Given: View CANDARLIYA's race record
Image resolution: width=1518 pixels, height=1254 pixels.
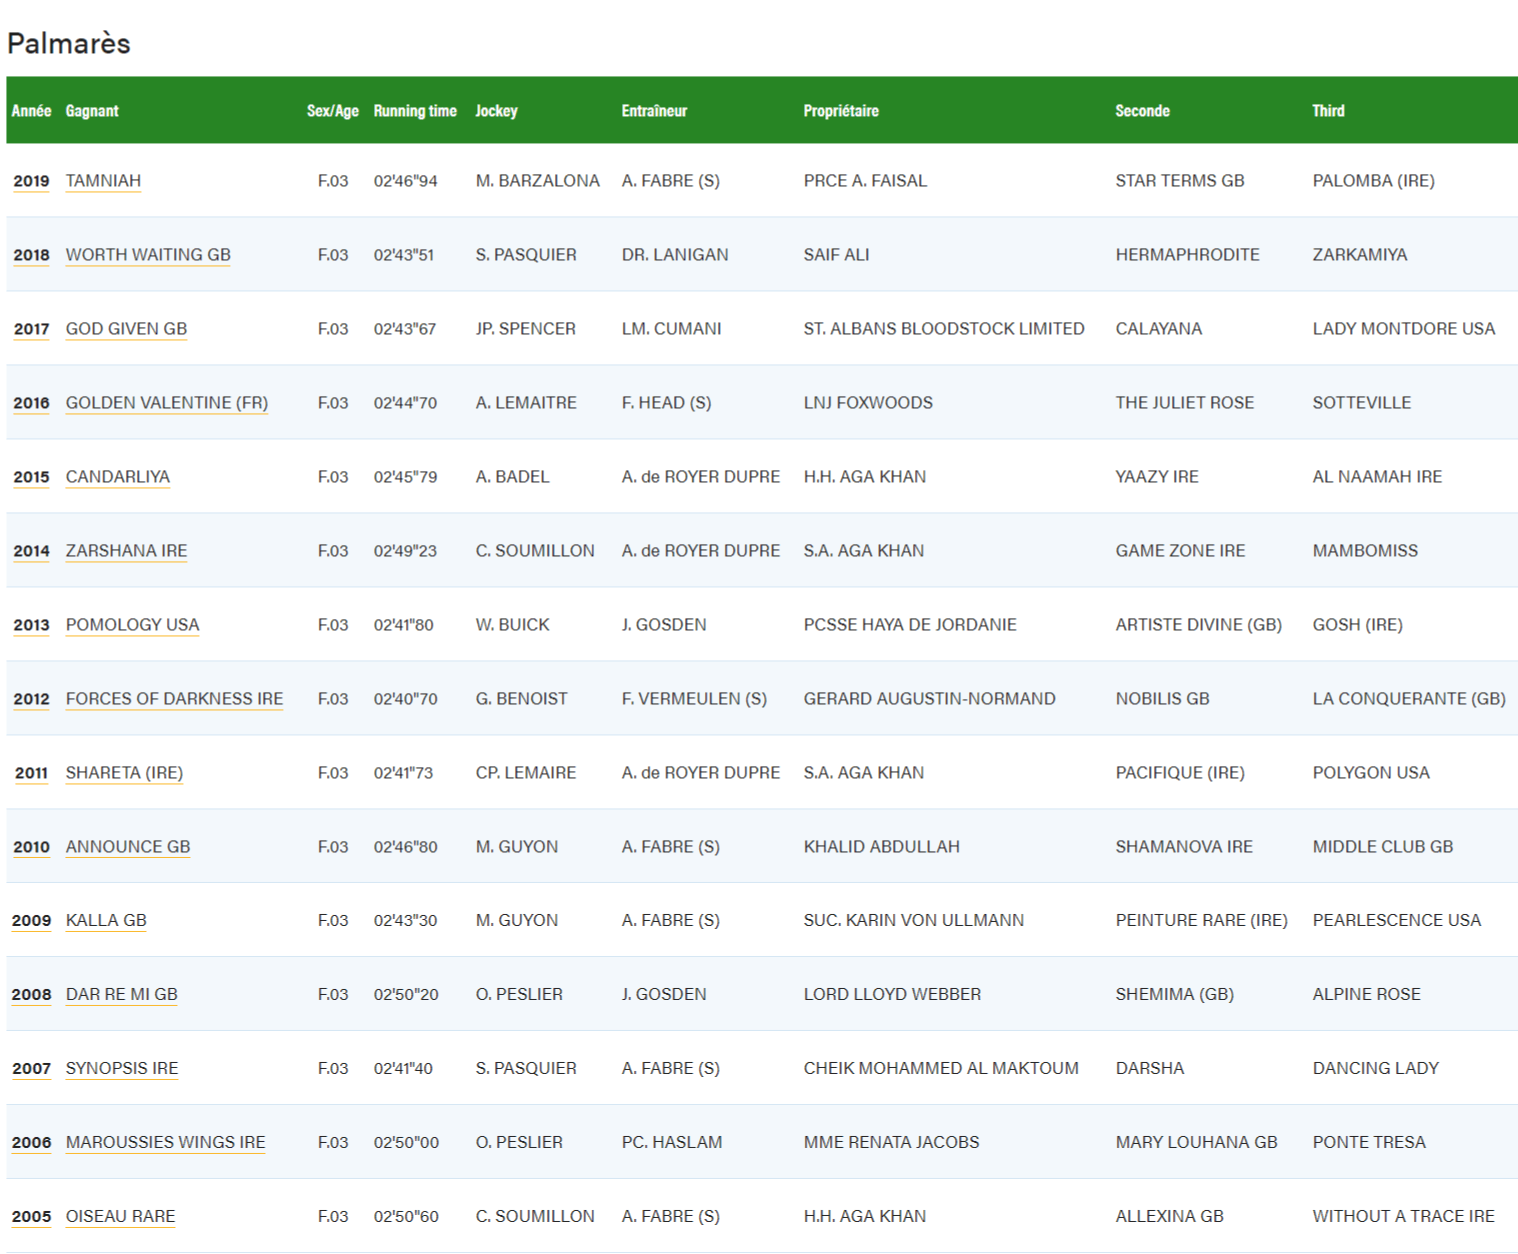Looking at the screenshot, I should coord(117,477).
